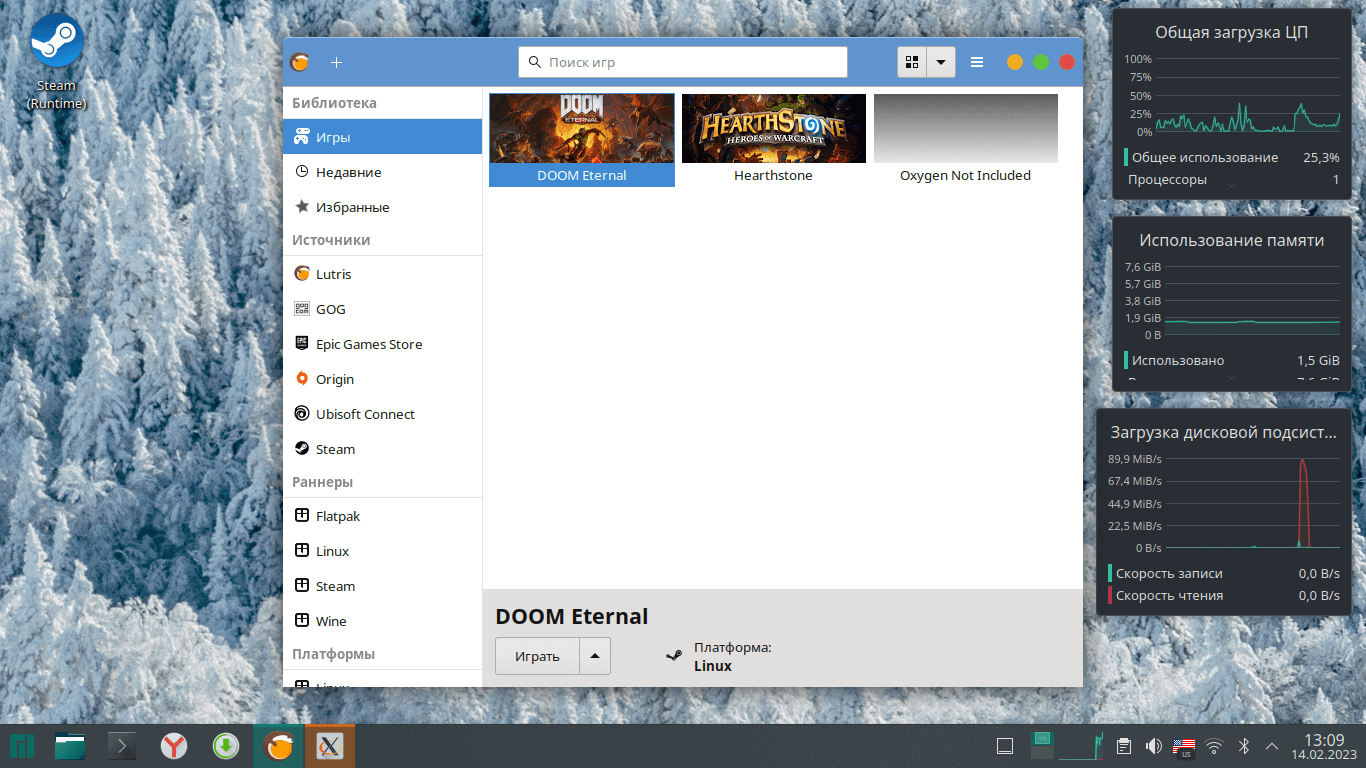Click the plus icon to add a game
Viewport: 1366px width, 768px height.
336,62
